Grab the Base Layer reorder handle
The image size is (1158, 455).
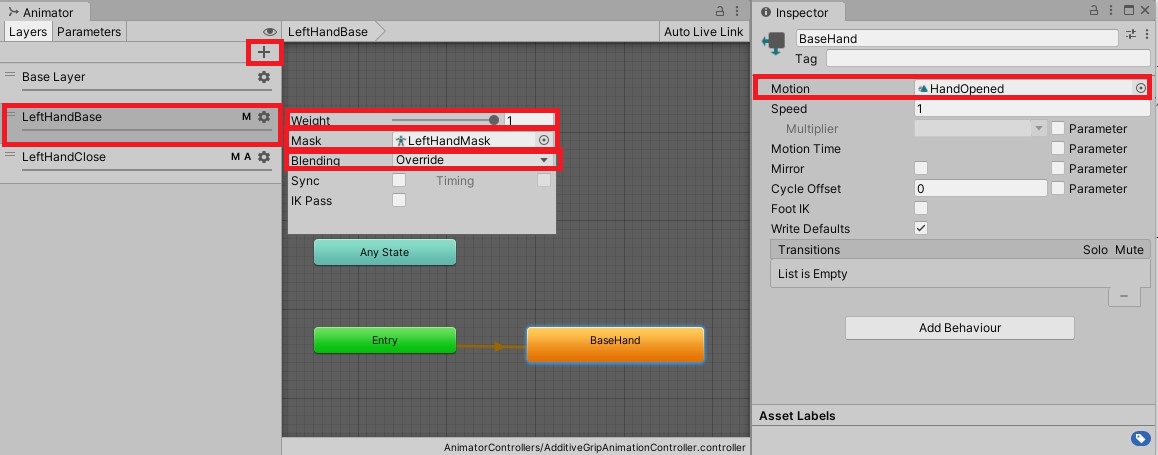click(10, 75)
